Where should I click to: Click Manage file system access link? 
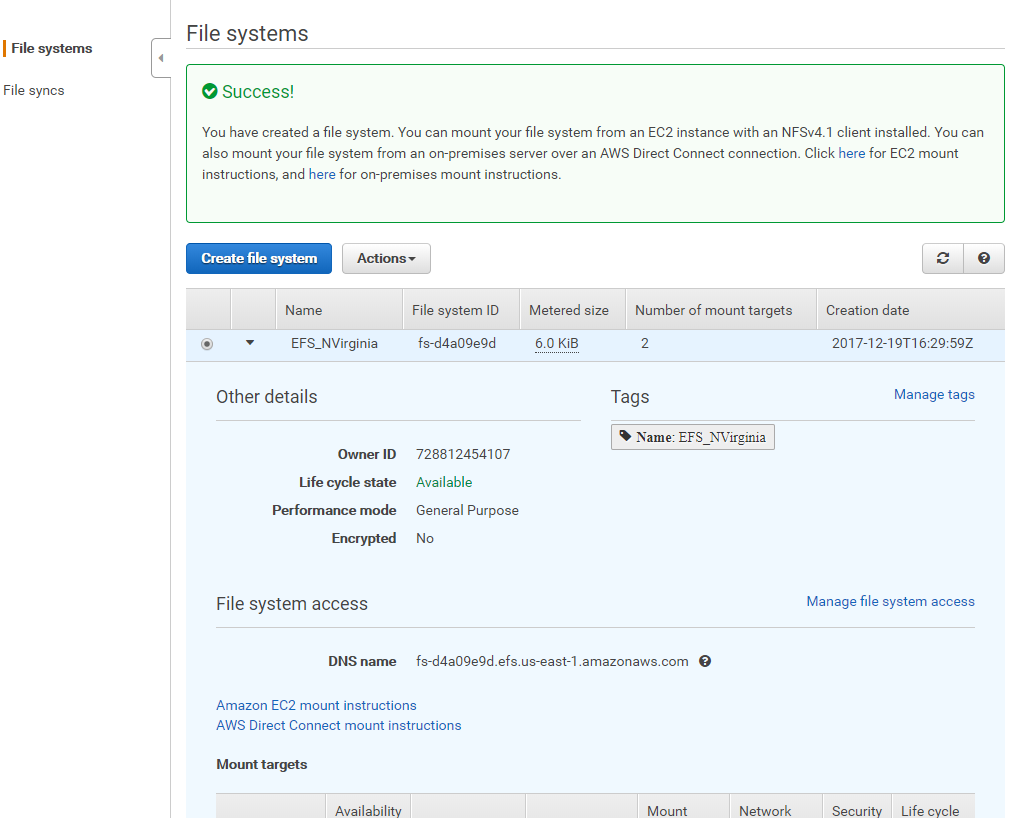(890, 601)
